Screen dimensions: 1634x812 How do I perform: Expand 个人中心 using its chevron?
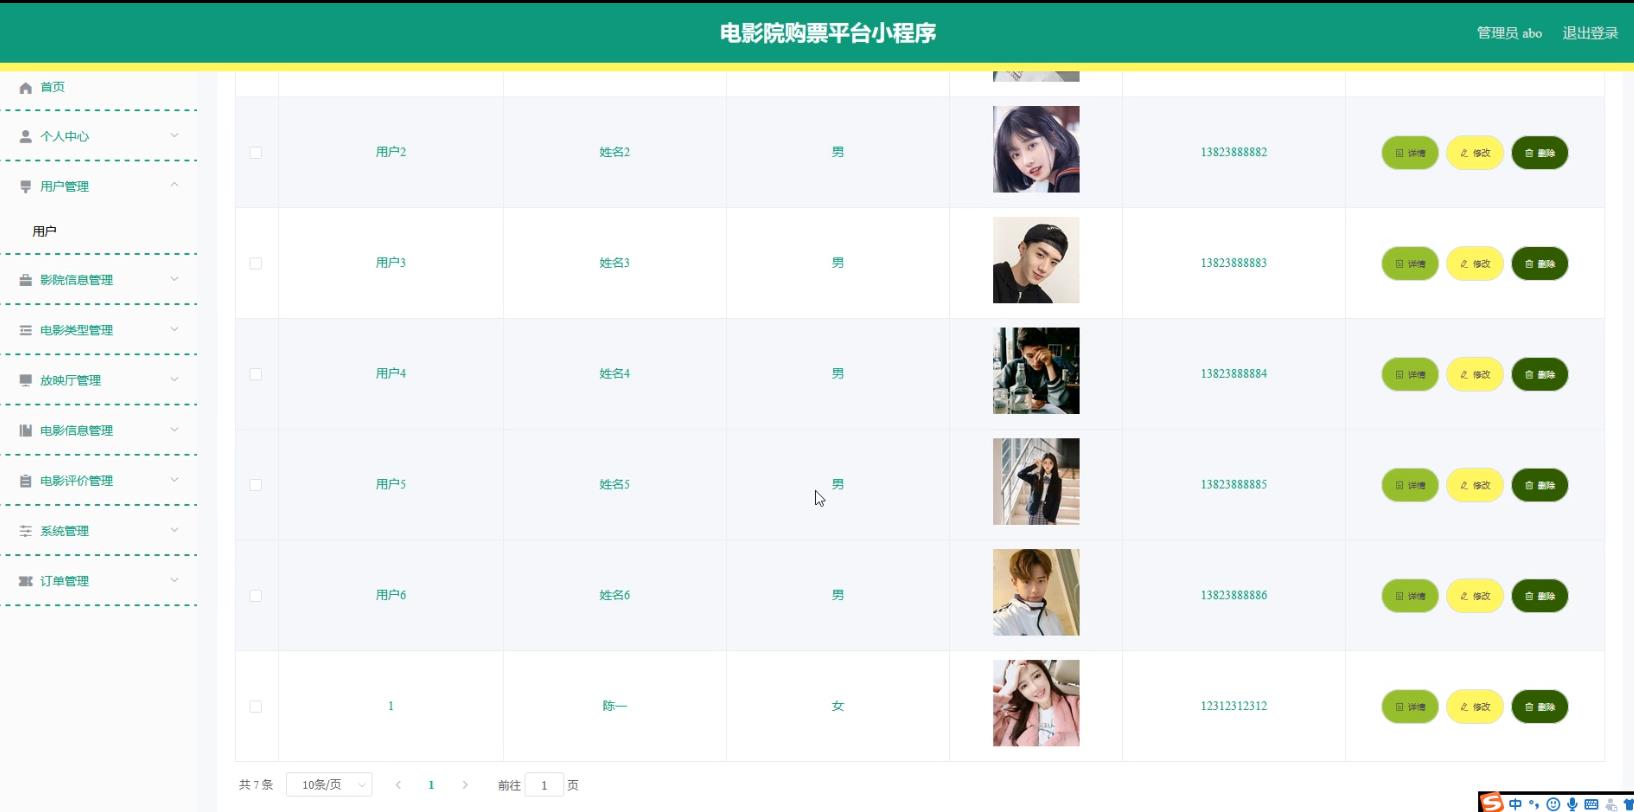tap(175, 136)
